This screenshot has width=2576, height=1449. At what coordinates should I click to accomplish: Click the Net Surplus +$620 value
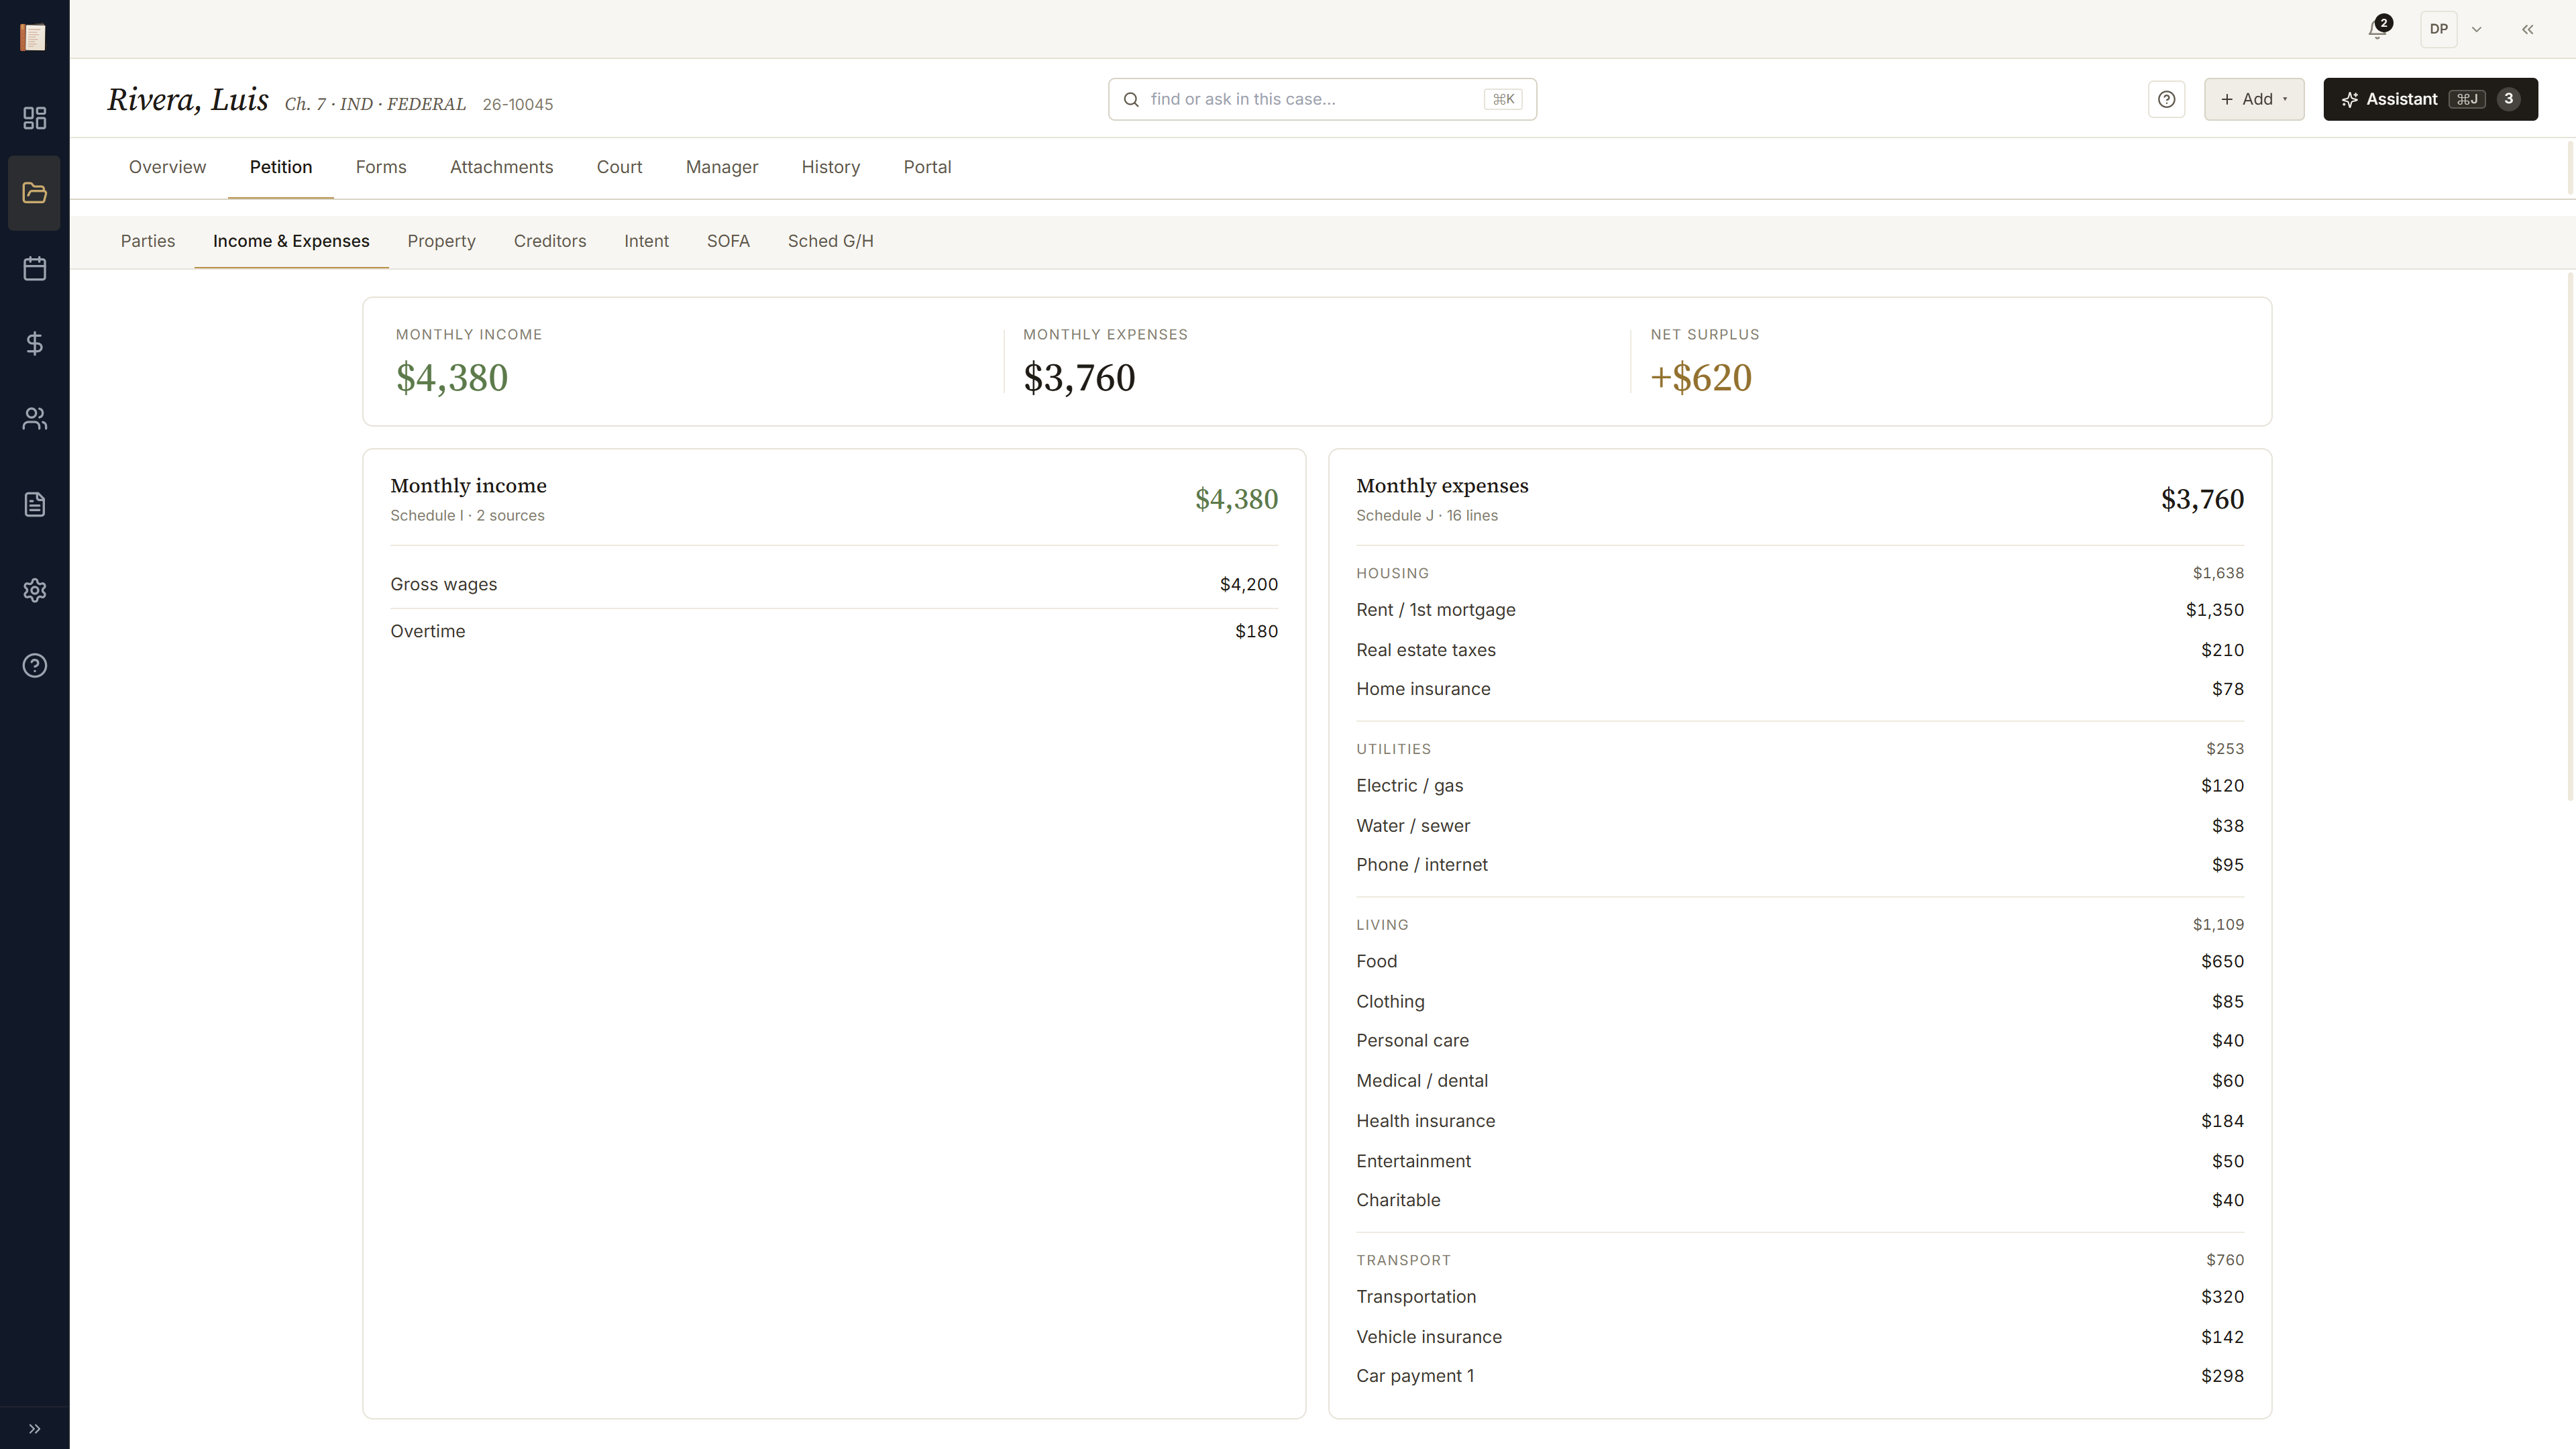[x=1700, y=378]
